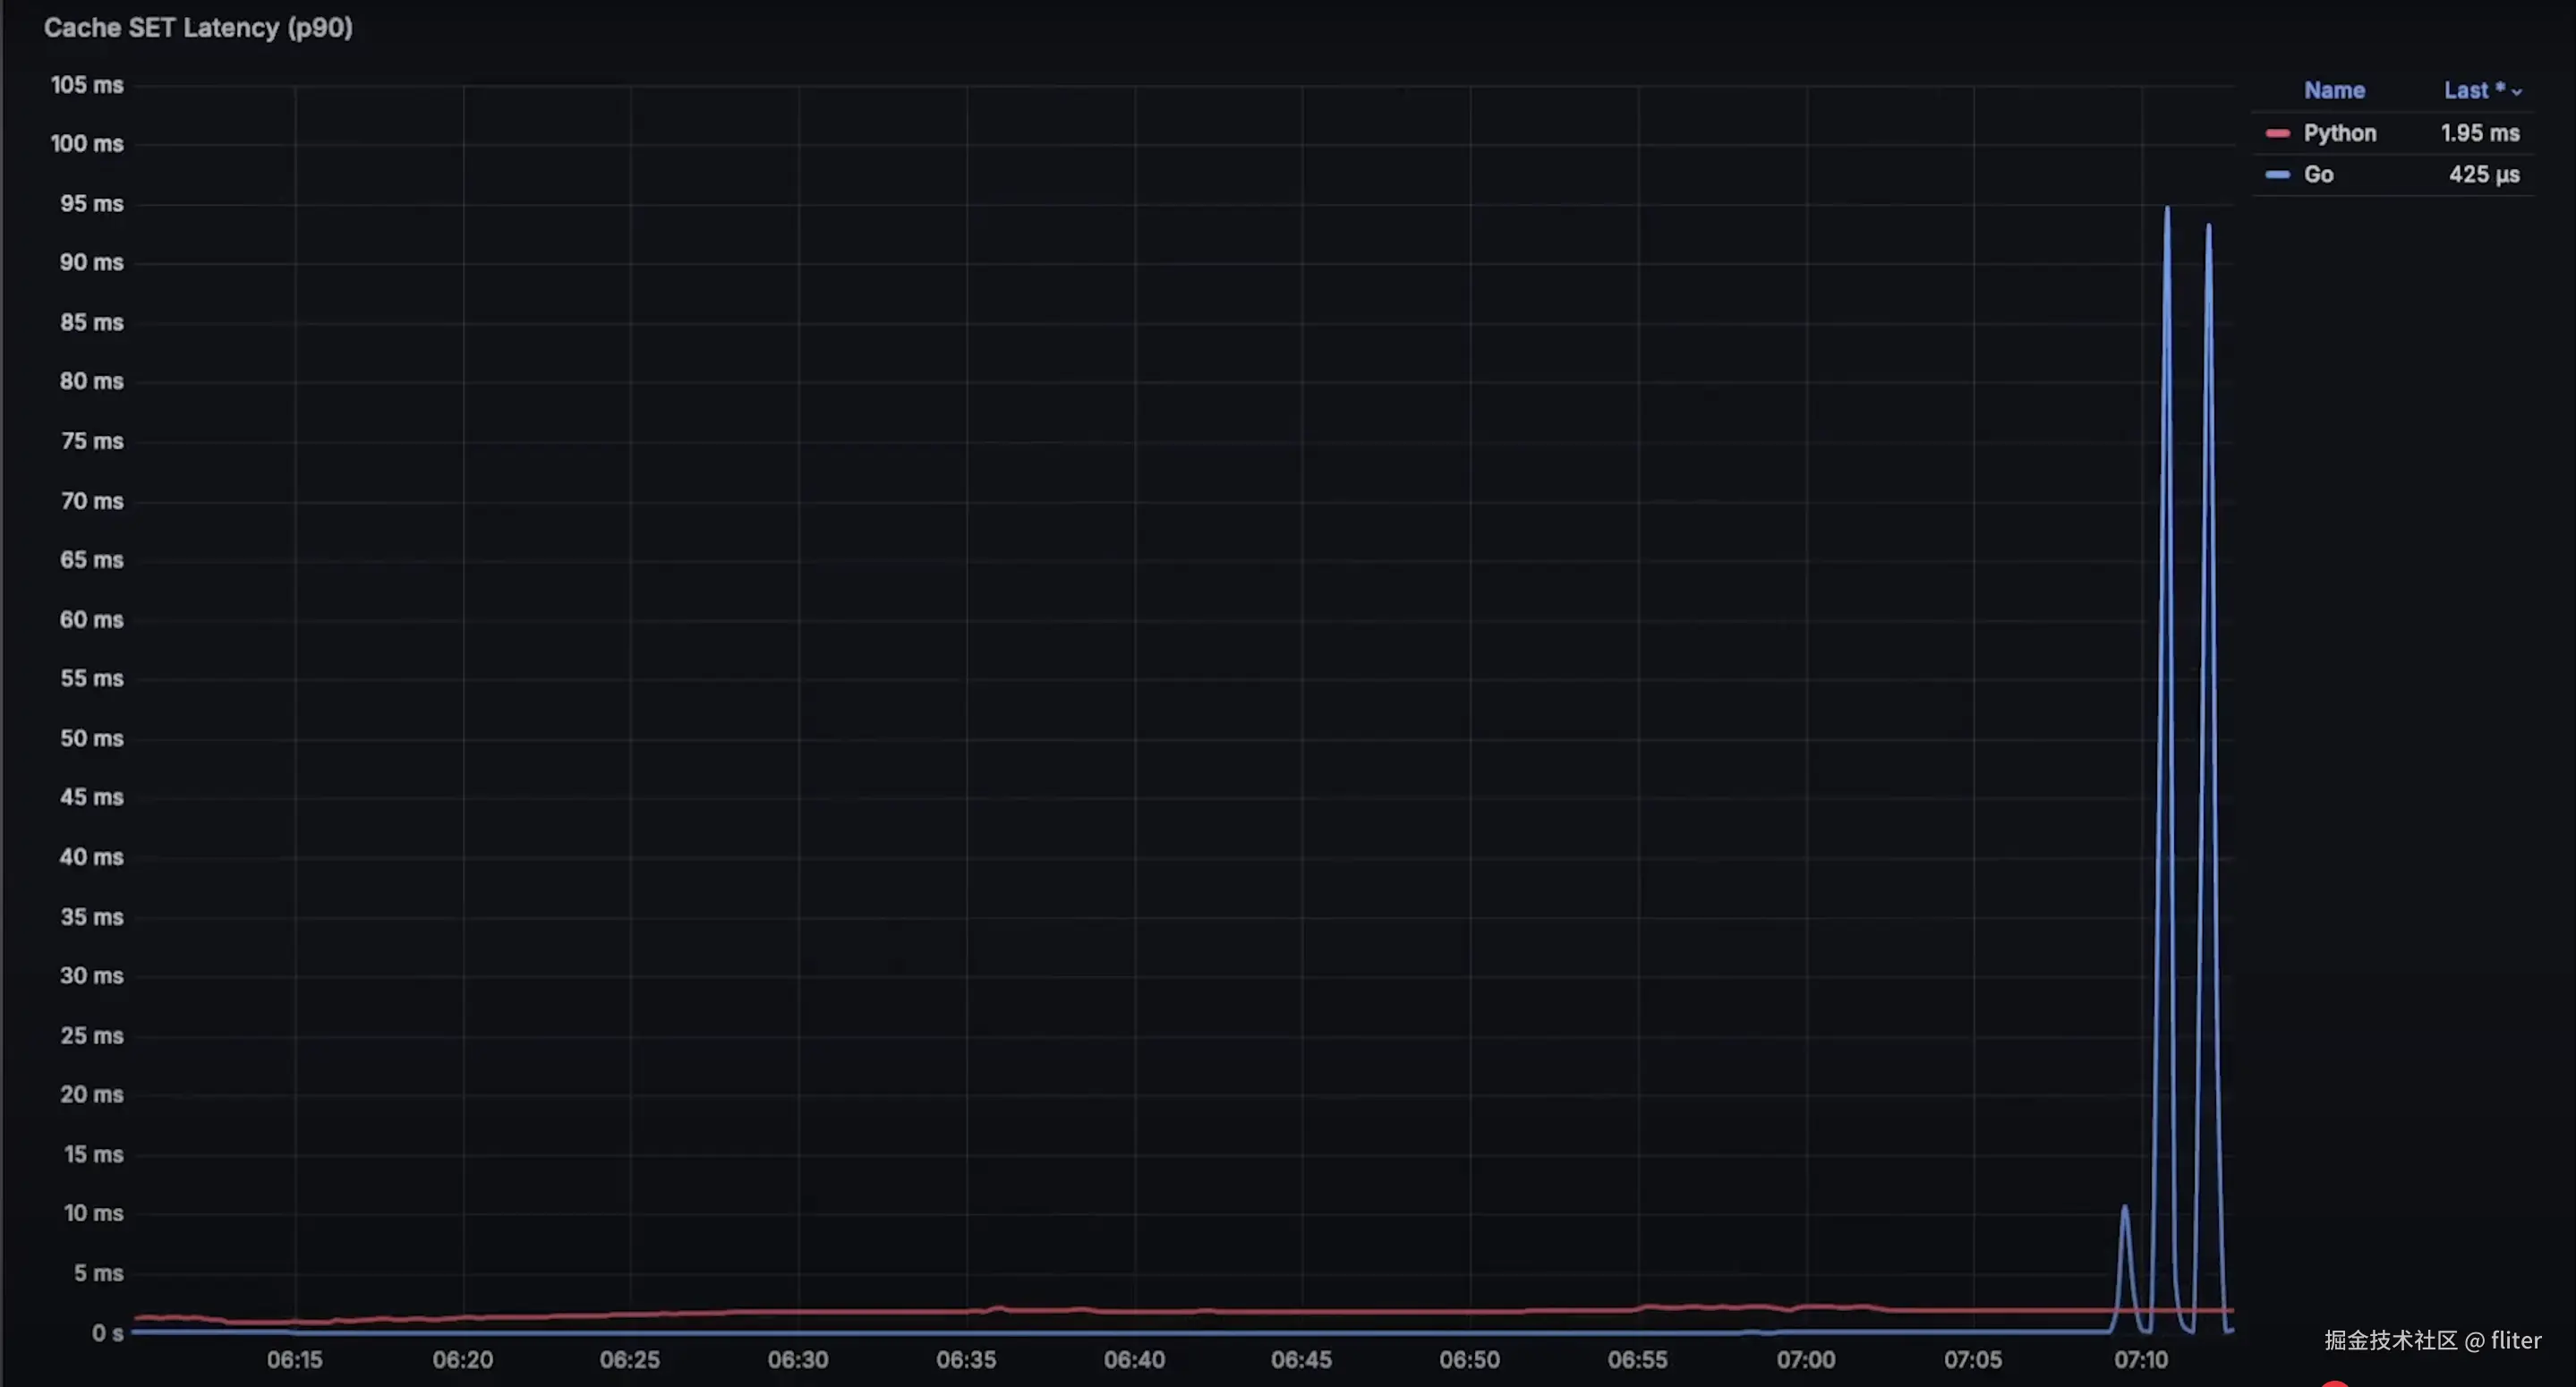Click the 0 s y-axis label
The width and height of the screenshot is (2576, 1387).
107,1333
